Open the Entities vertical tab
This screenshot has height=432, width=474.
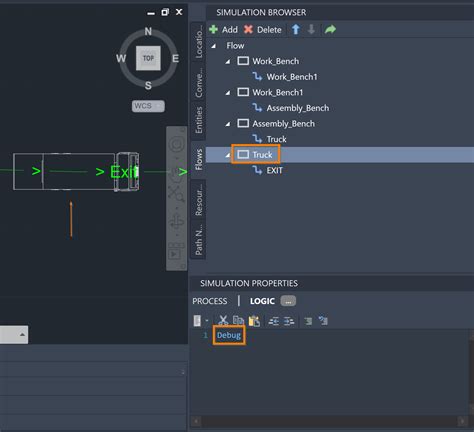pos(199,120)
